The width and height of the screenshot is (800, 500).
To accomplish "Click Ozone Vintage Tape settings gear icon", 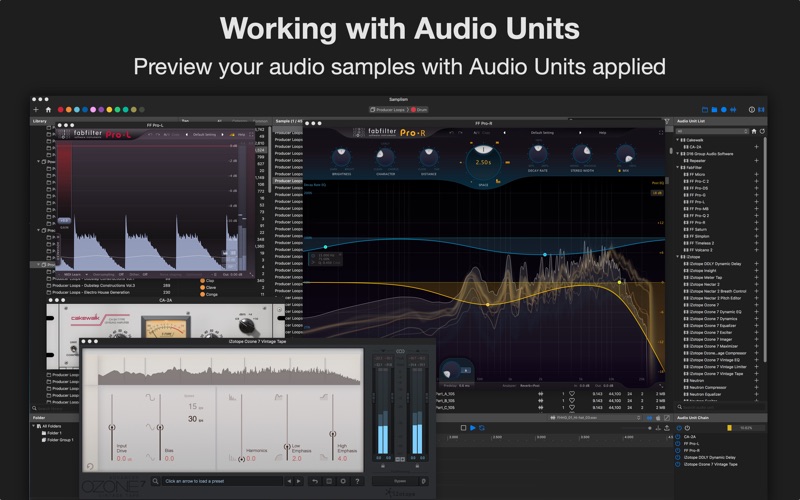I will 343,481.
